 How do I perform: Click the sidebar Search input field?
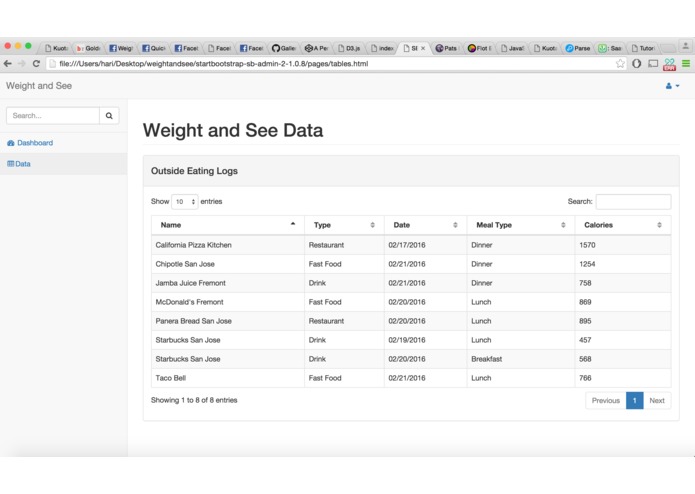click(x=53, y=116)
